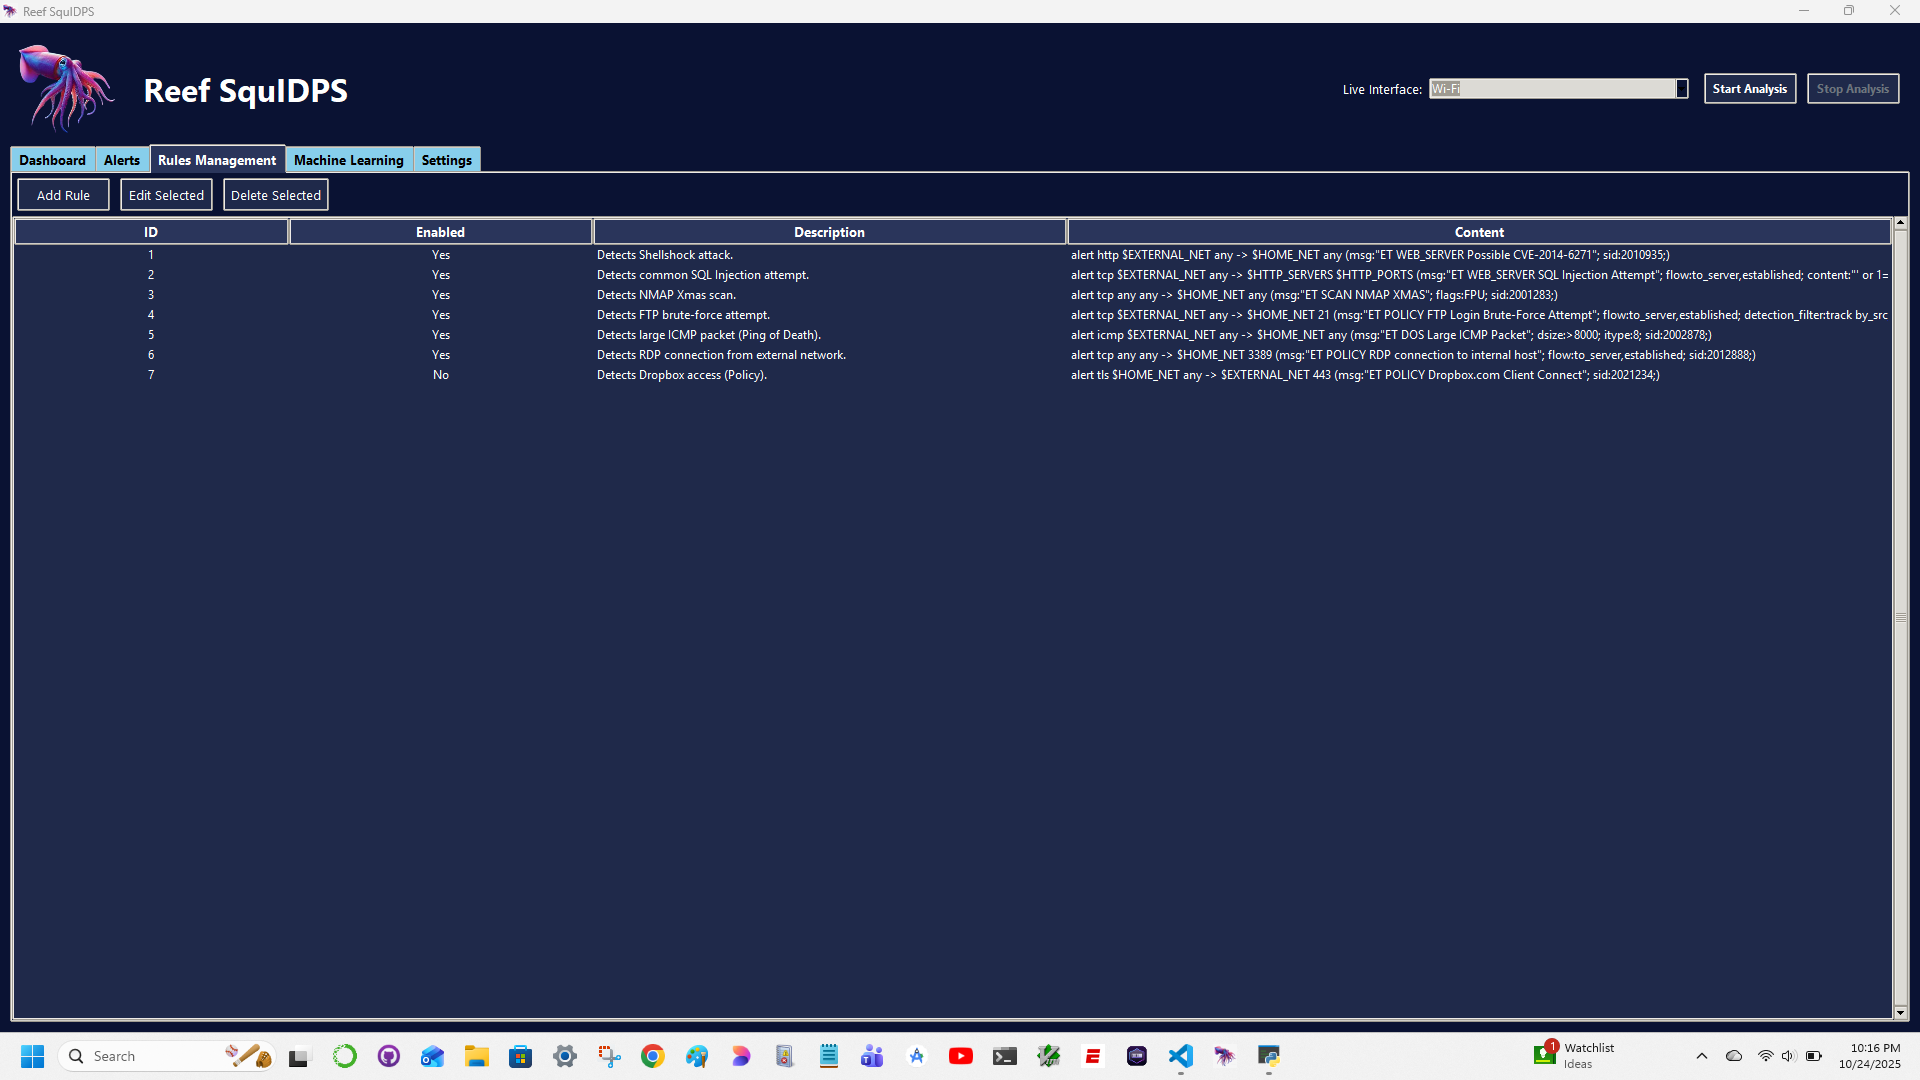
Task: Launch Microsoft Teams from the taskbar
Action: (872, 1056)
